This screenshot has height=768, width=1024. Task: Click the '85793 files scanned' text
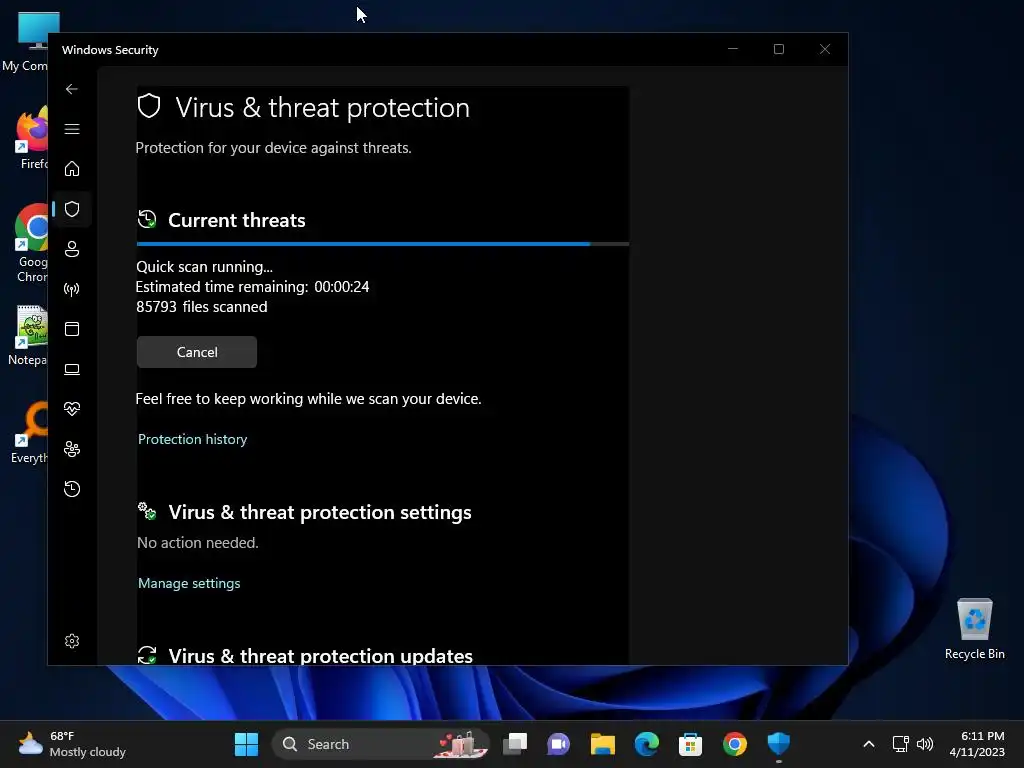(x=202, y=307)
